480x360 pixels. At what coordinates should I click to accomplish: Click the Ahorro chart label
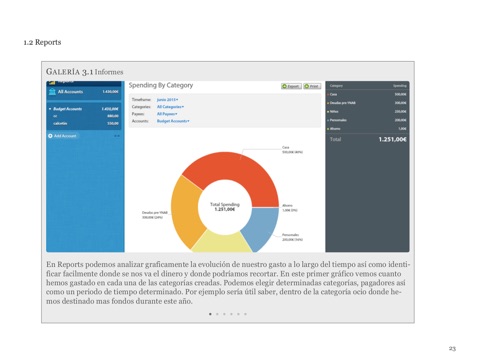290,208
